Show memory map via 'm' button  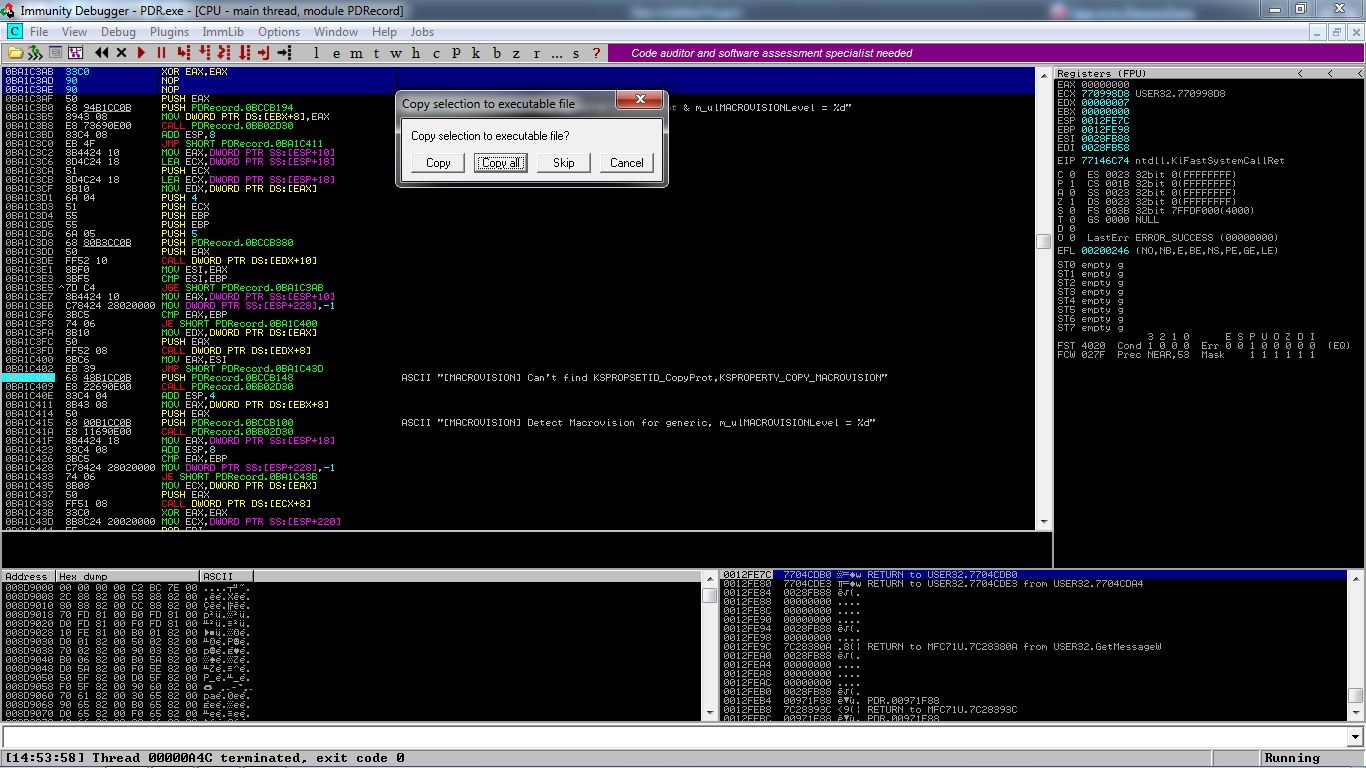[x=356, y=53]
